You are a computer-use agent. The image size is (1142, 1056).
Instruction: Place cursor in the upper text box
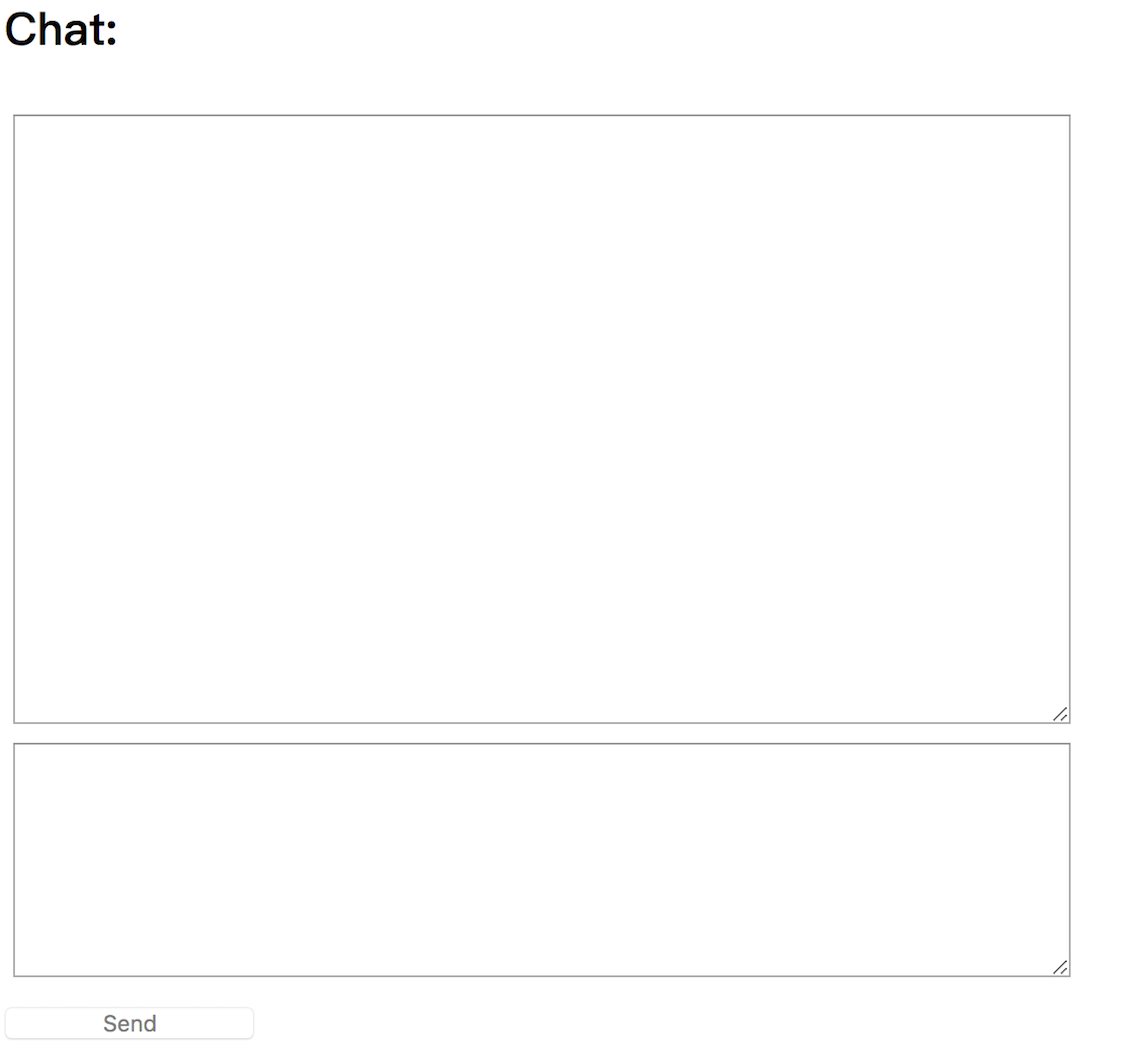pyautogui.click(x=542, y=419)
